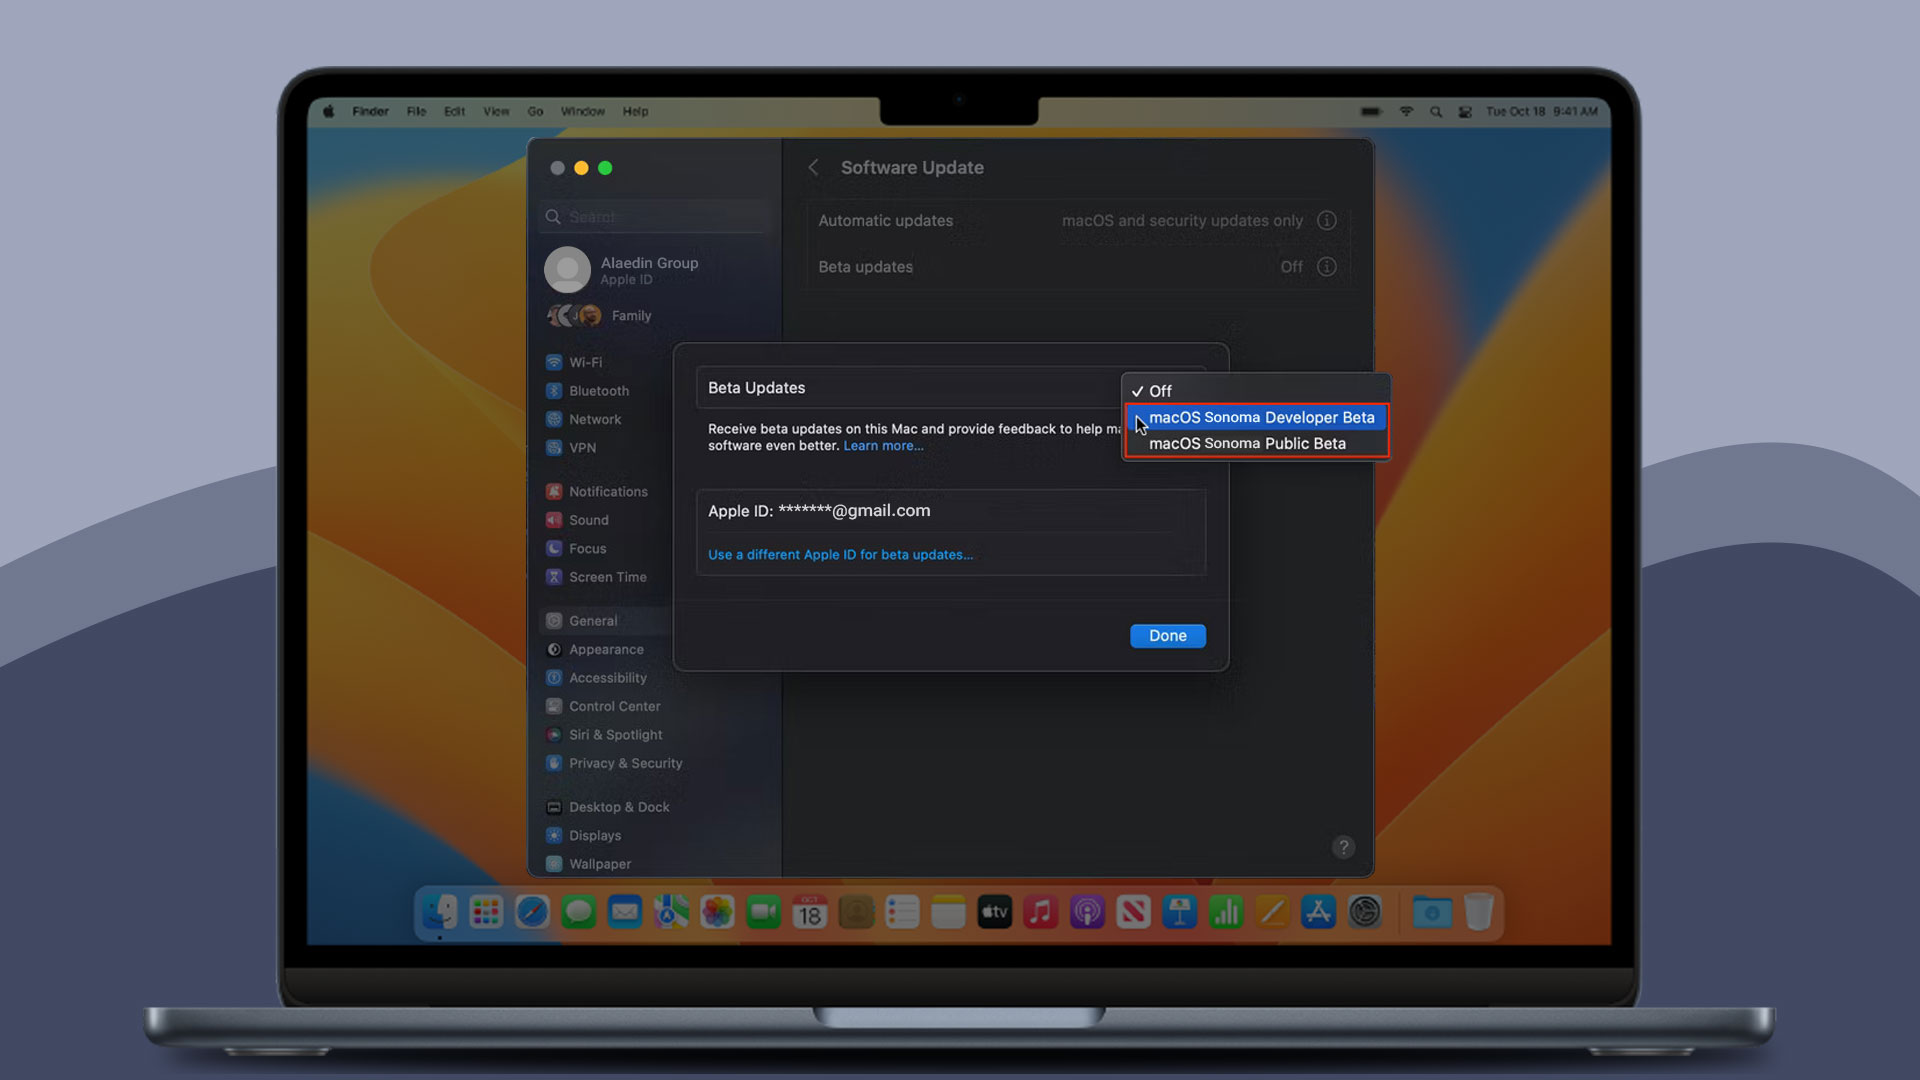Open Reminders app in the Dock
Viewport: 1920px width, 1080px height.
(x=902, y=912)
